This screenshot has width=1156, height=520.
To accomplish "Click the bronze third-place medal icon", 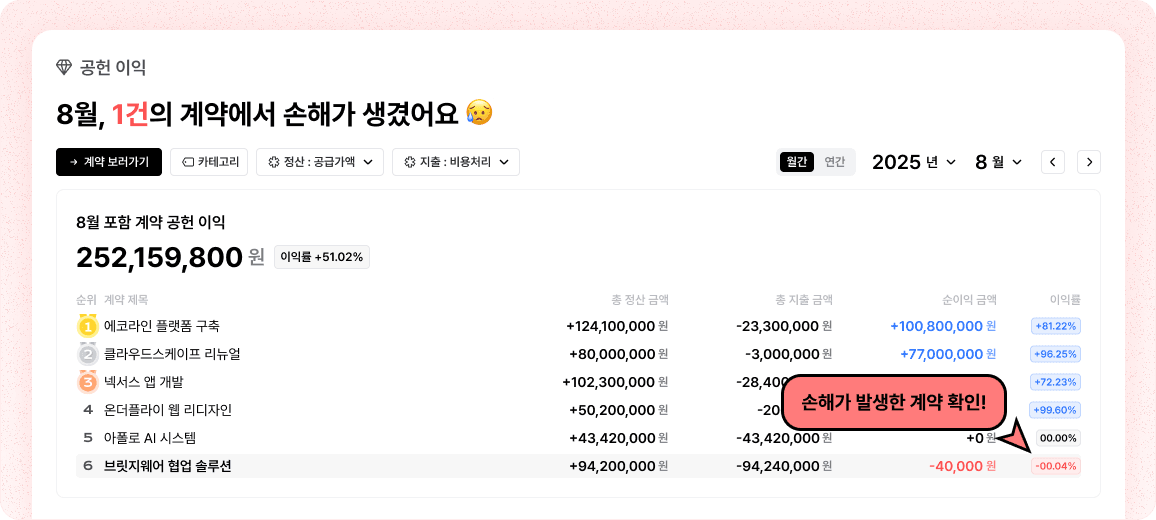I will [x=88, y=382].
